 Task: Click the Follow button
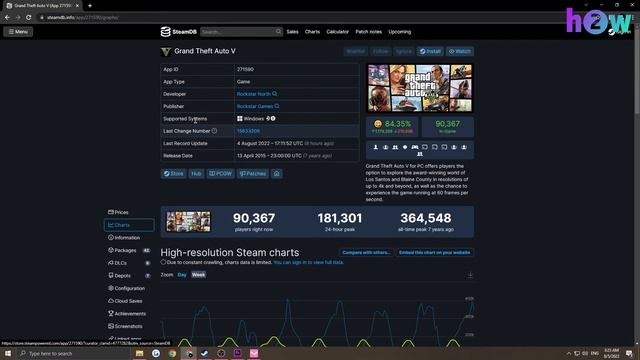pyautogui.click(x=380, y=51)
